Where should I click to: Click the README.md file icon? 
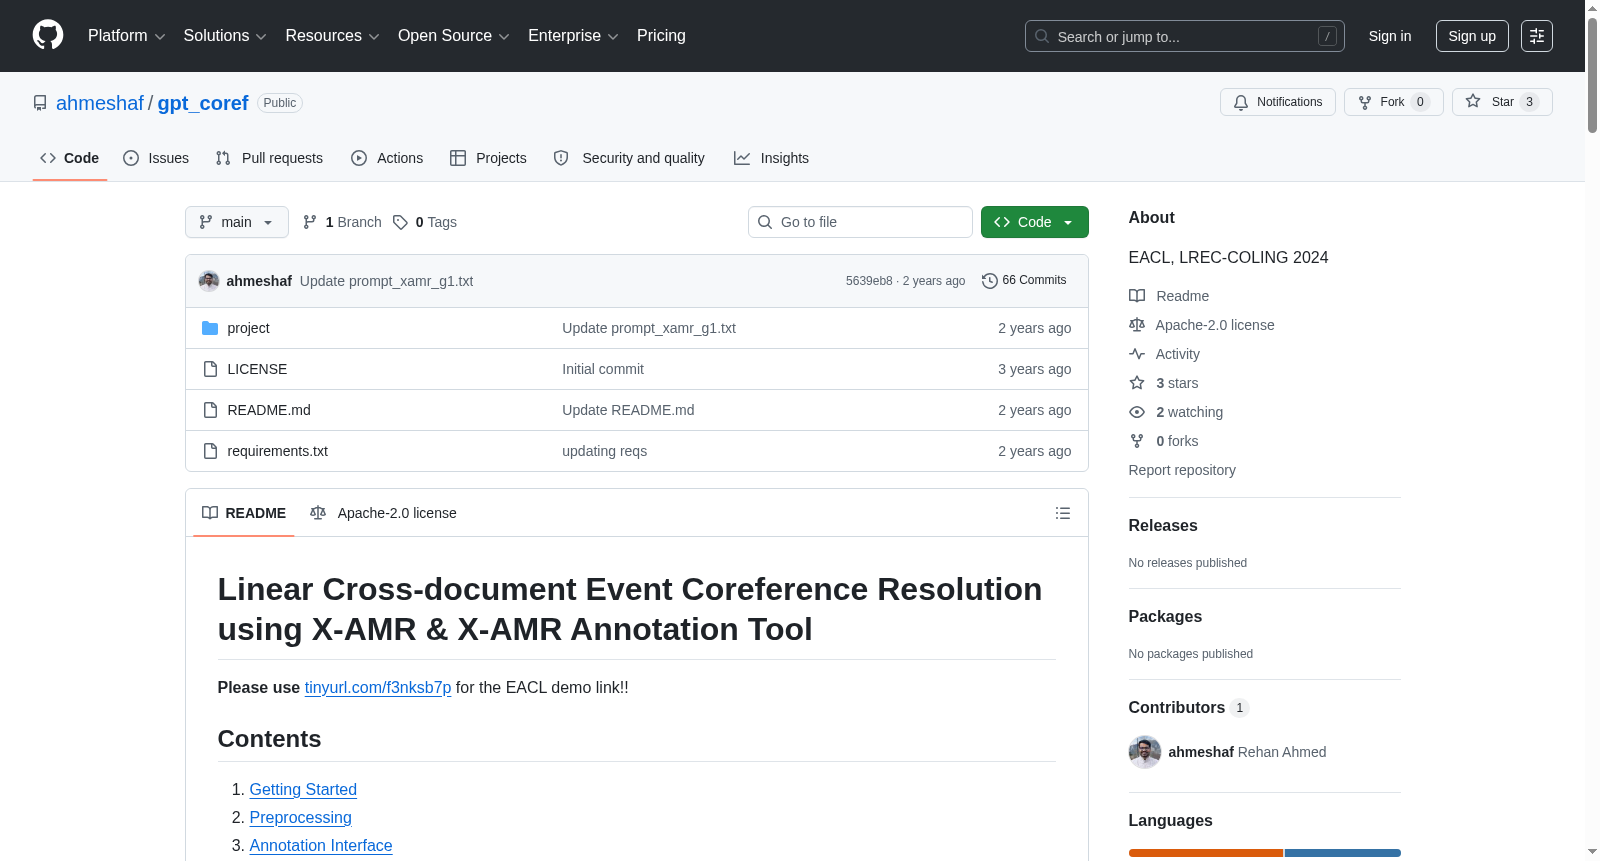(210, 410)
